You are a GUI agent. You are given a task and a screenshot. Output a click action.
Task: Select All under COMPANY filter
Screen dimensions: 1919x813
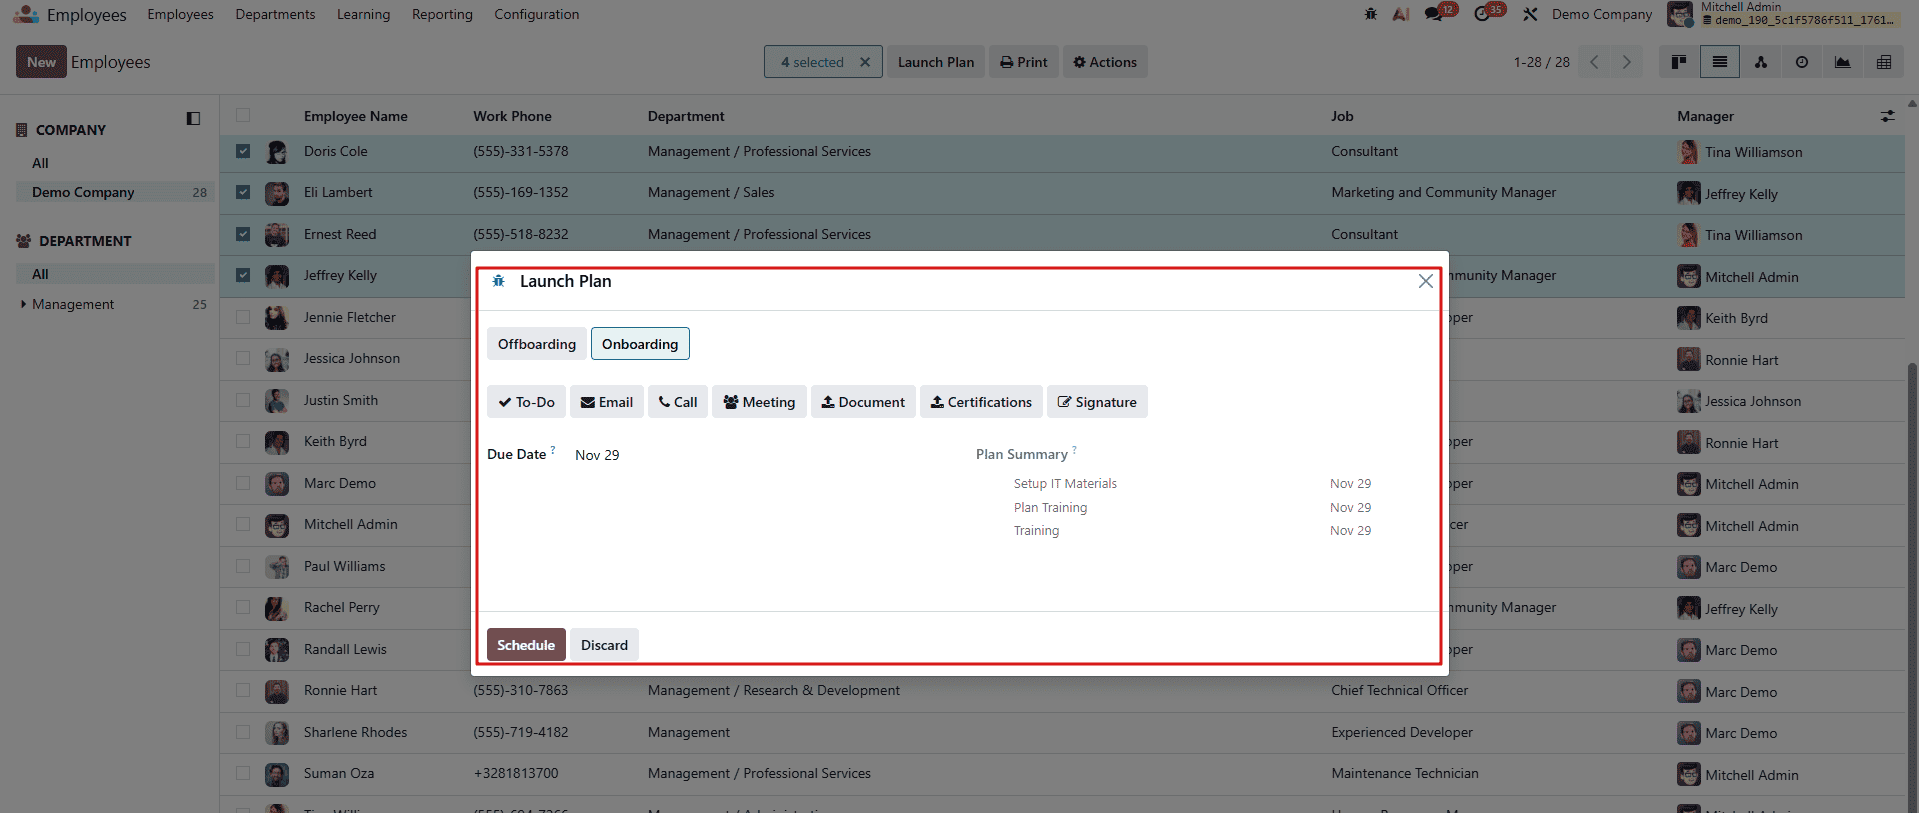40,163
